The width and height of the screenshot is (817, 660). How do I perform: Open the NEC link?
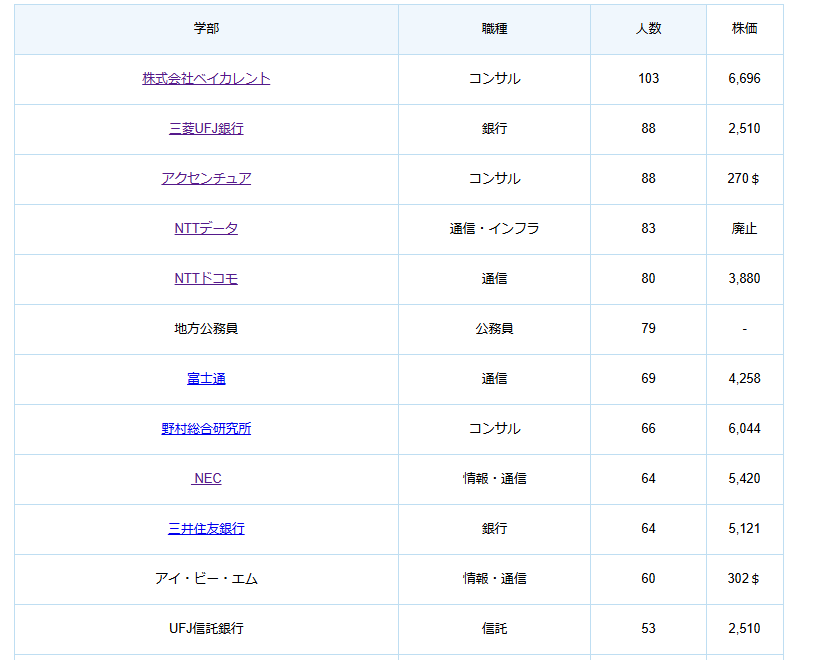point(206,479)
